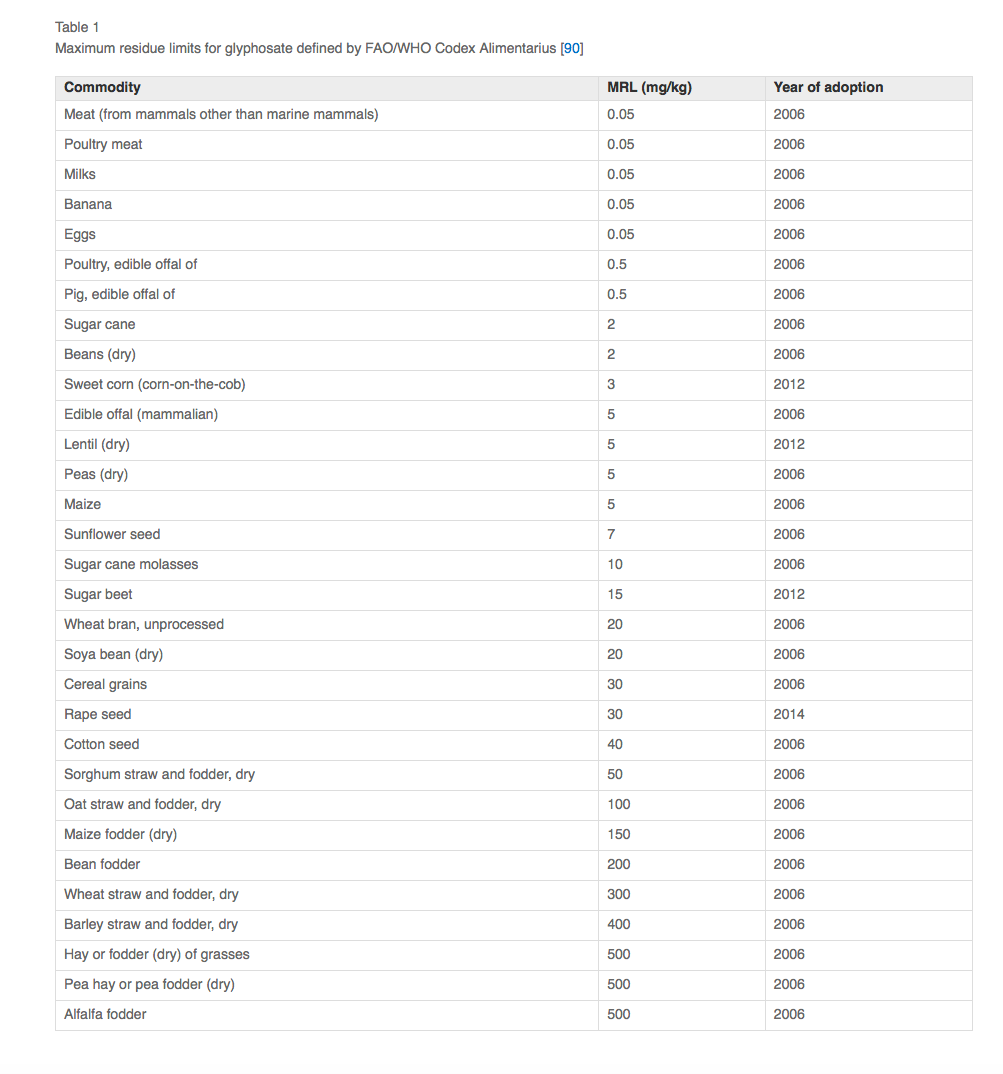The width and height of the screenshot is (1003, 1074).
Task: Click the Sunflower seed commodity cell
Action: 112,534
